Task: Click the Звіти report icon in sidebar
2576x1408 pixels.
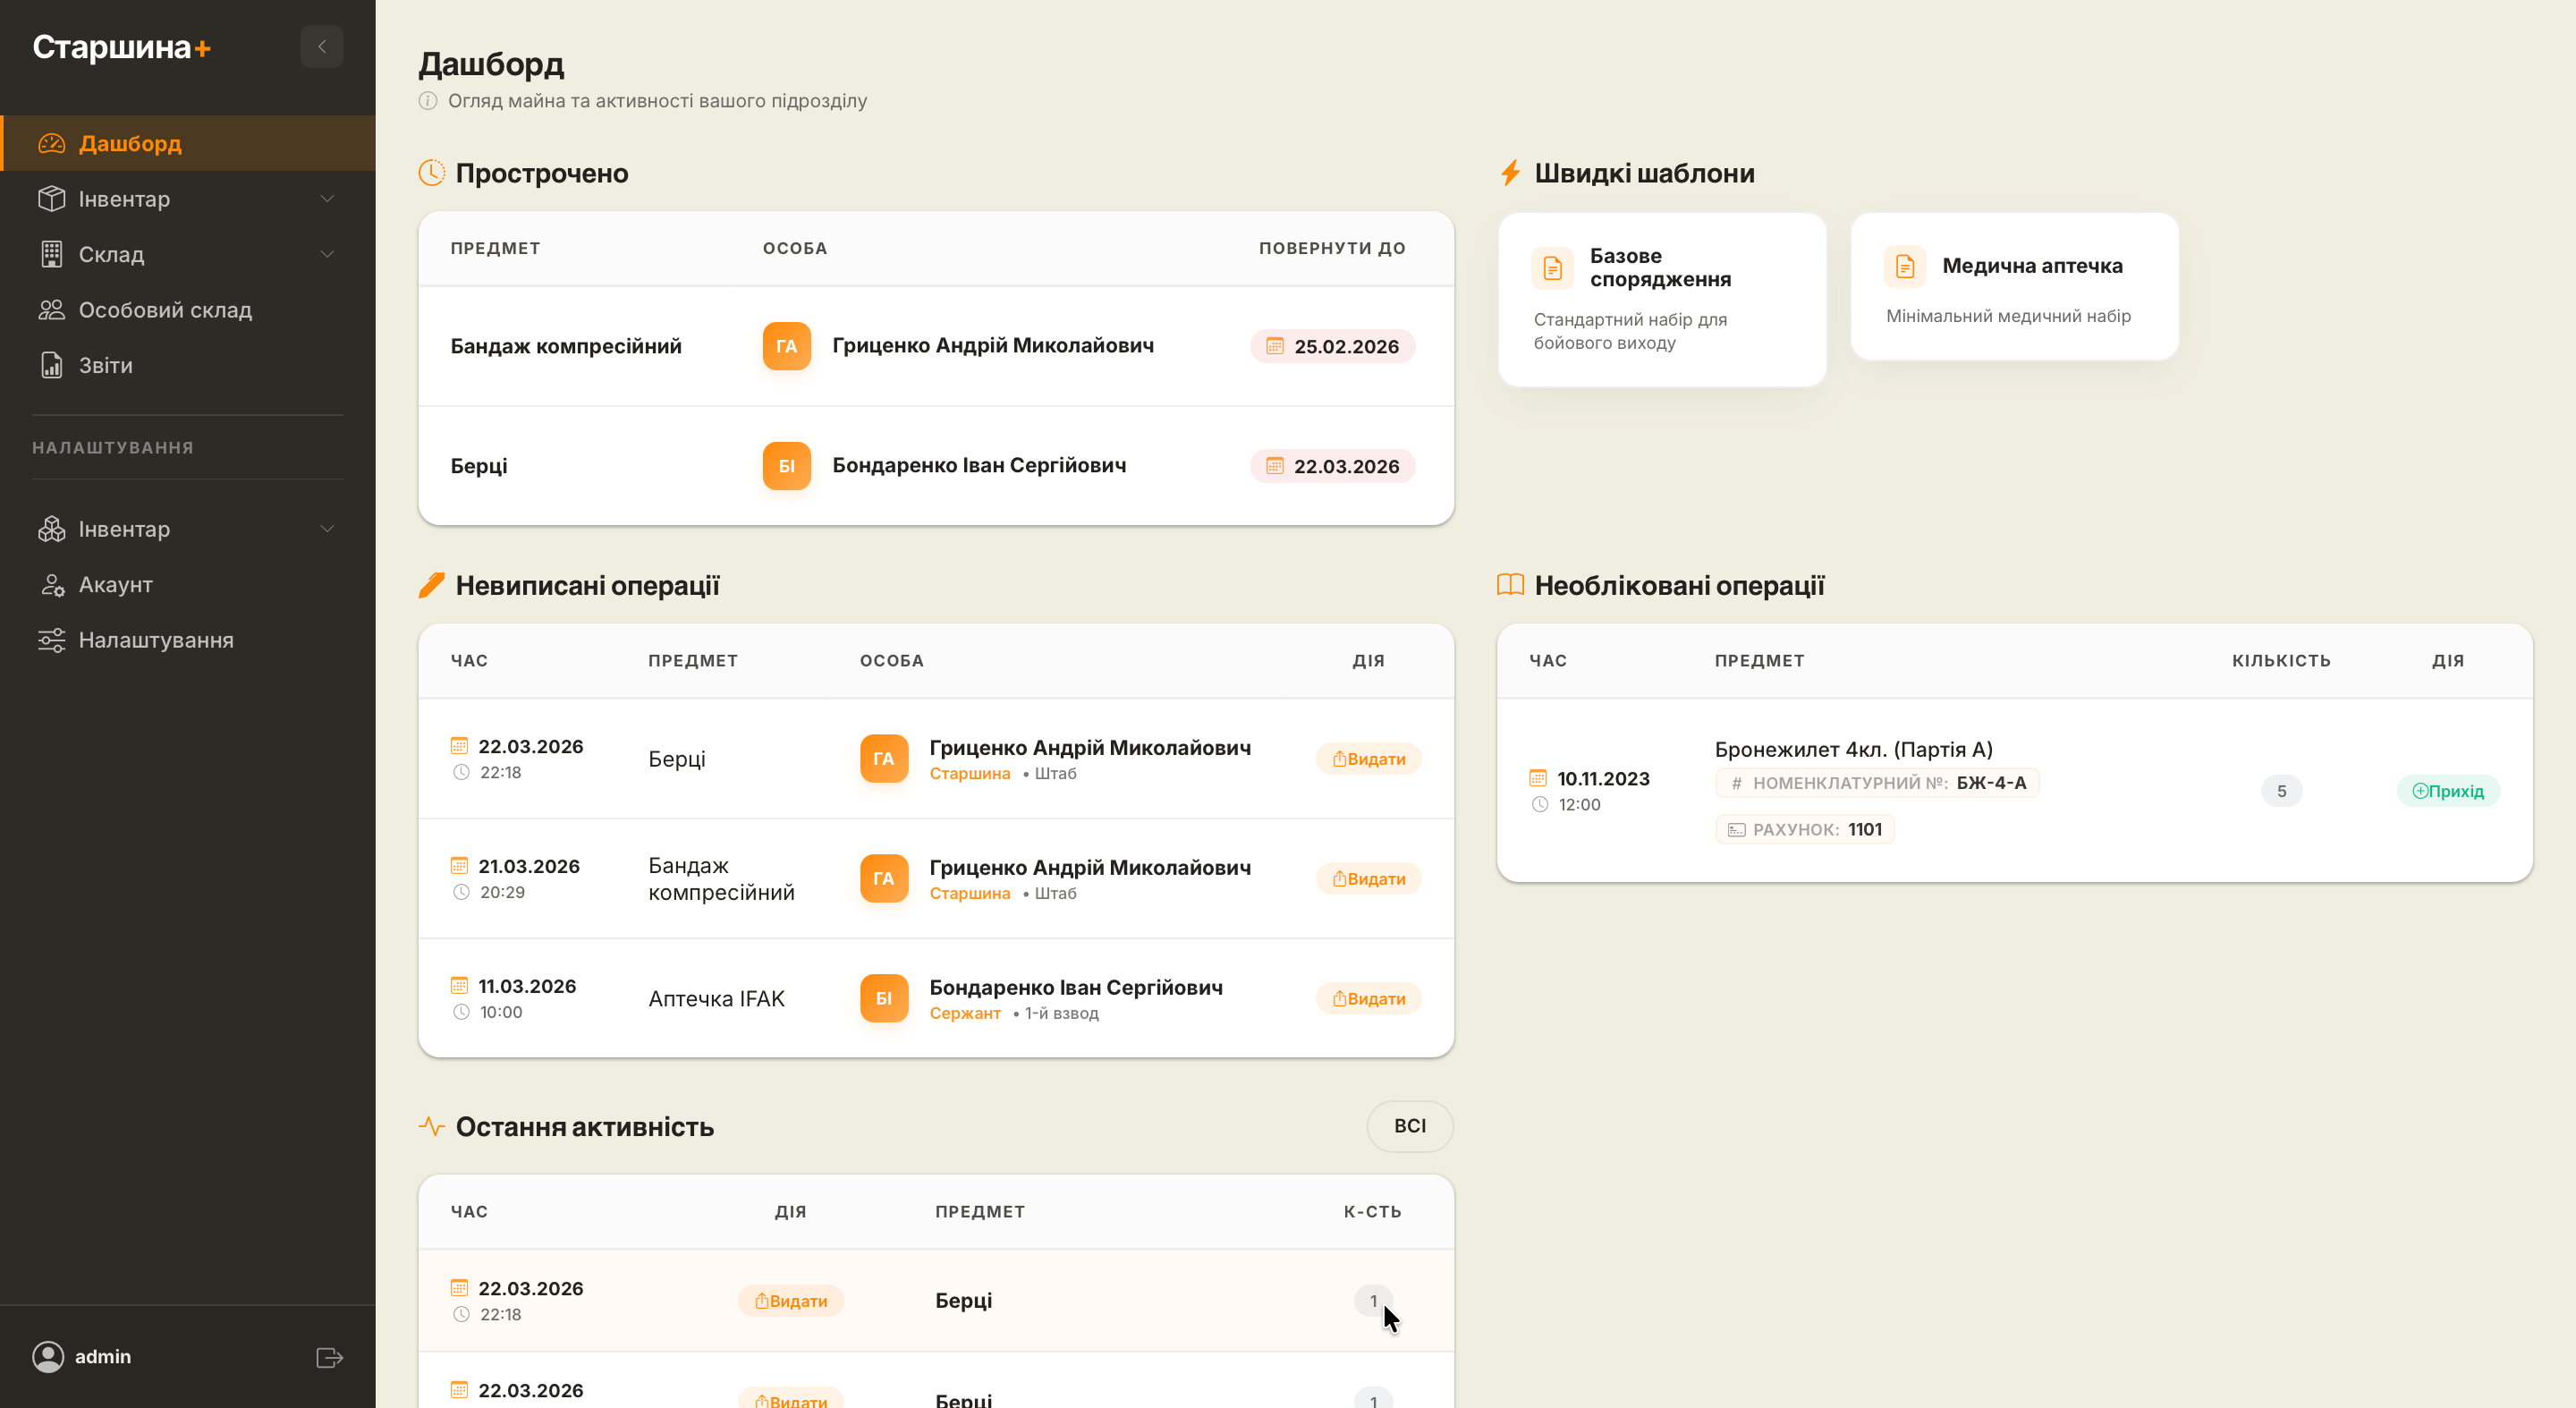Action: point(52,366)
